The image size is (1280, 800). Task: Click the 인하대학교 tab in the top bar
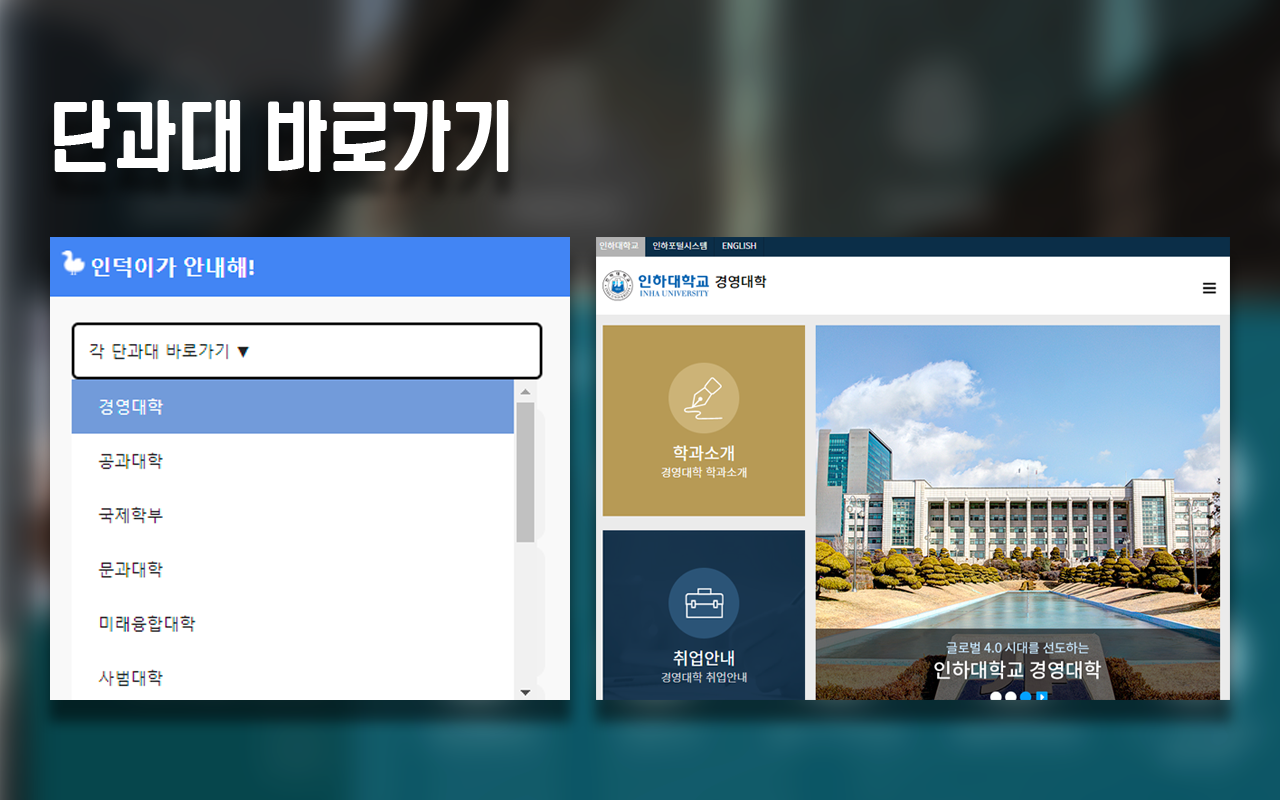click(620, 245)
